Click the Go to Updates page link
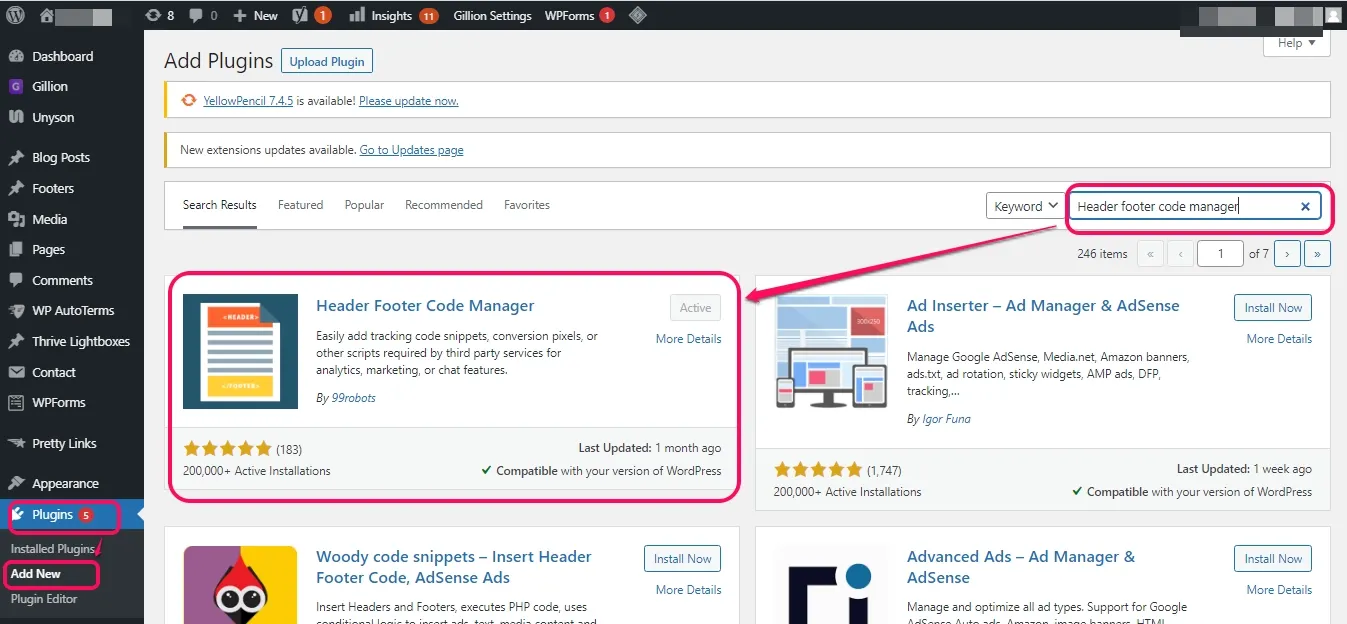 pos(411,150)
